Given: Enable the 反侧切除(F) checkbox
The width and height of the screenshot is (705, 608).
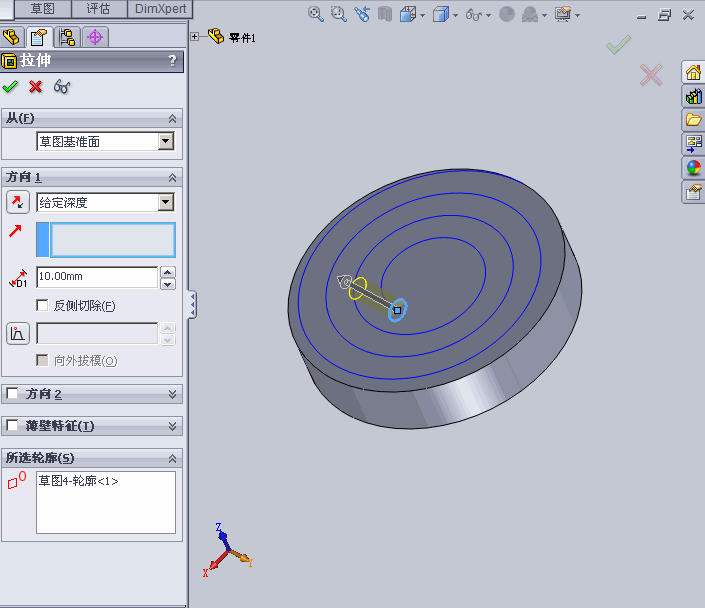Looking at the screenshot, I should tap(42, 305).
